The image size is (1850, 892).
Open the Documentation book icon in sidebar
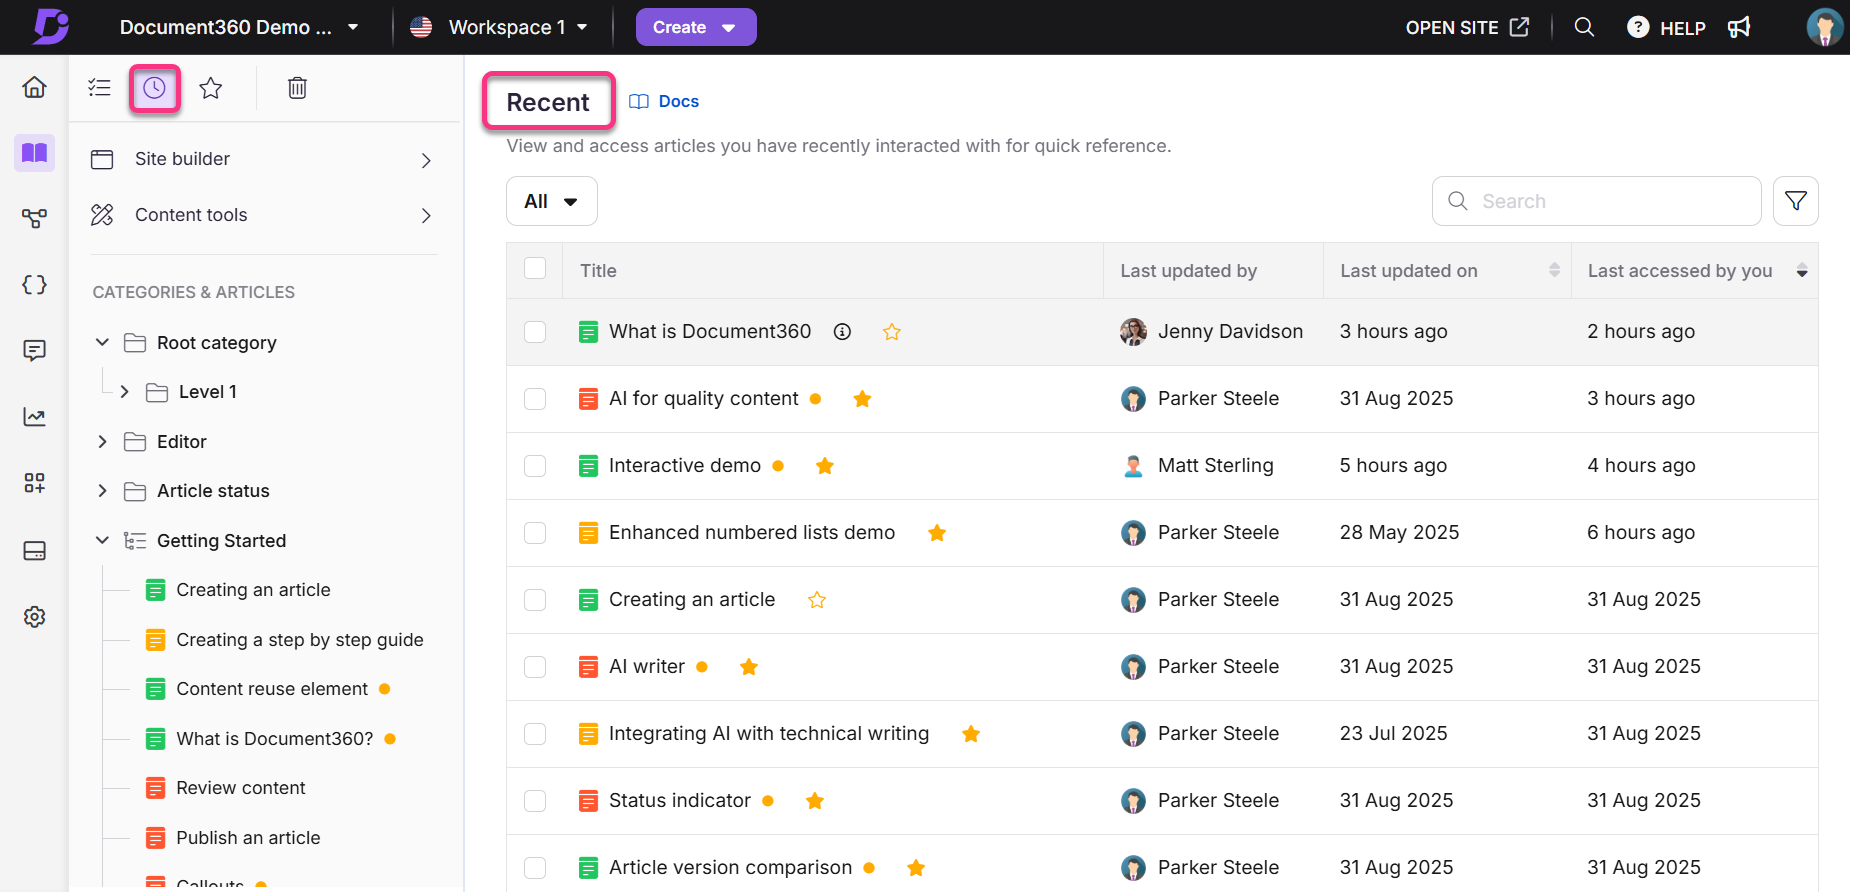point(34,153)
